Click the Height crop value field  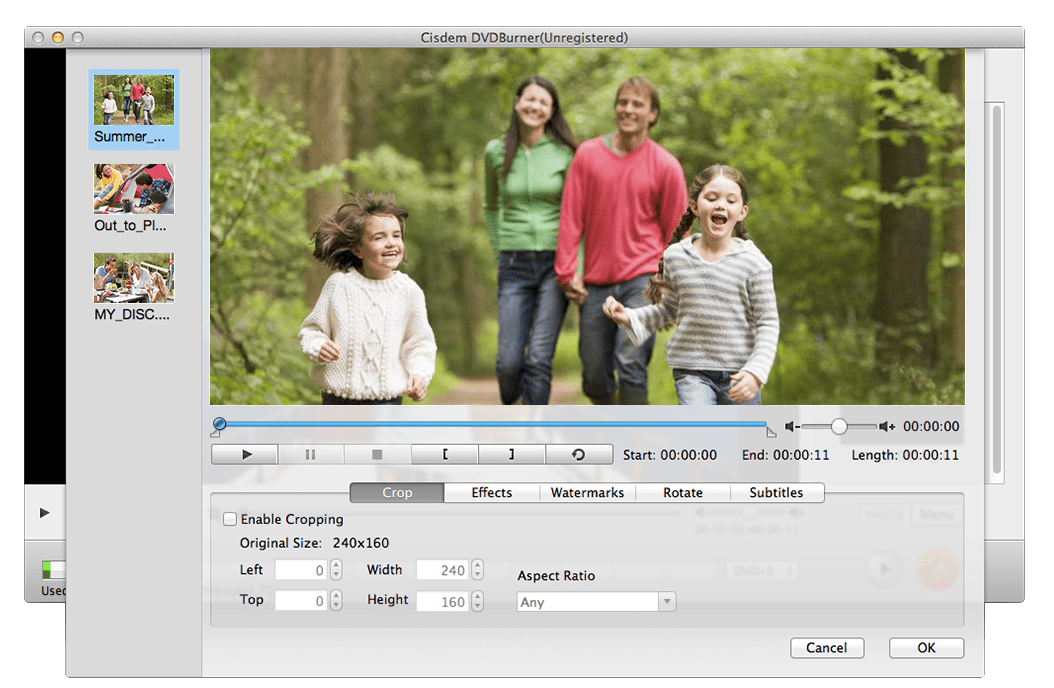tap(442, 601)
